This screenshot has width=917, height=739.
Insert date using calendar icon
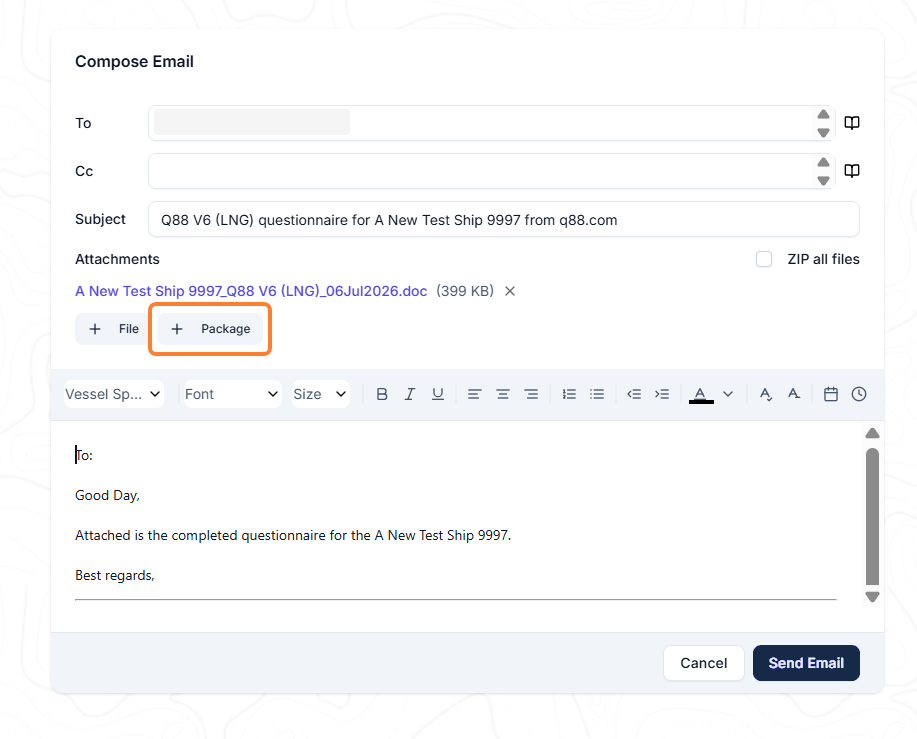(830, 394)
